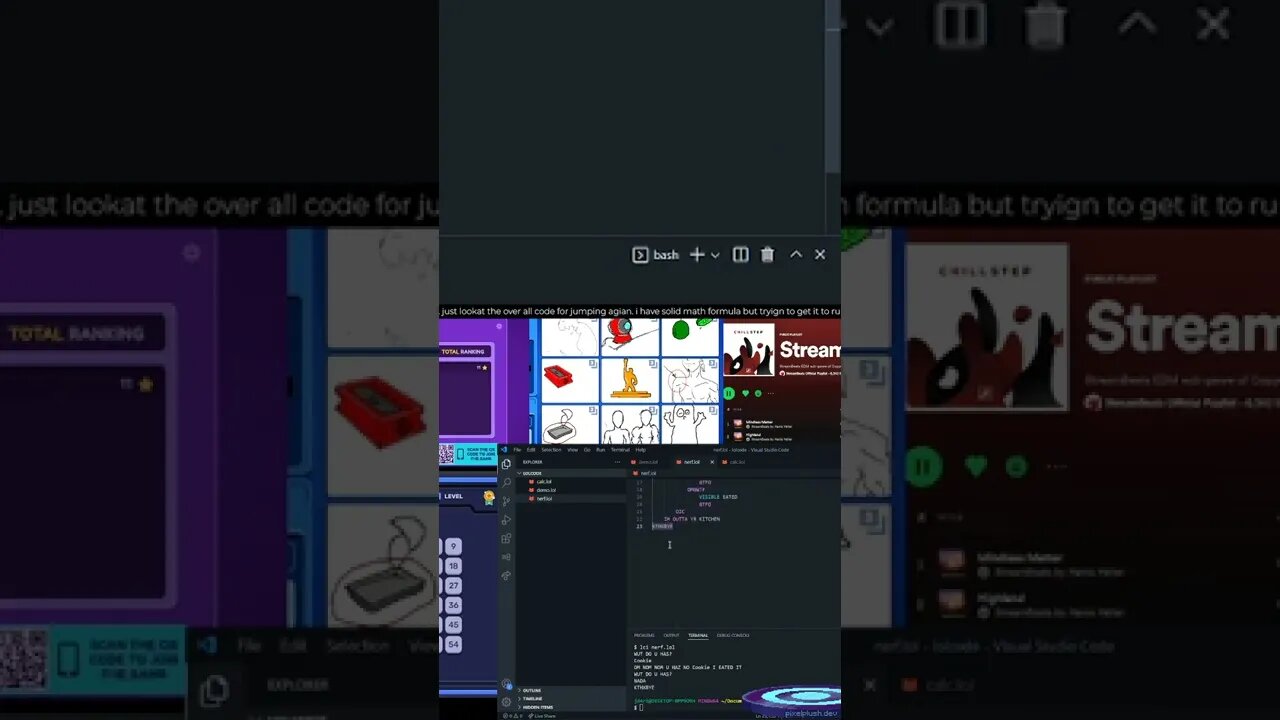Select the level 54 tile

453,644
